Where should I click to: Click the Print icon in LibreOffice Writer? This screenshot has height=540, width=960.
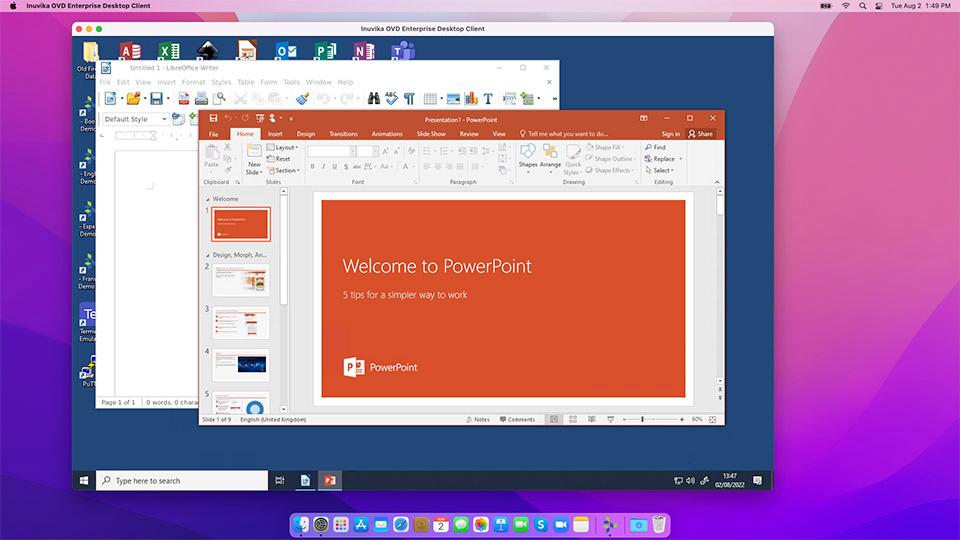click(201, 99)
